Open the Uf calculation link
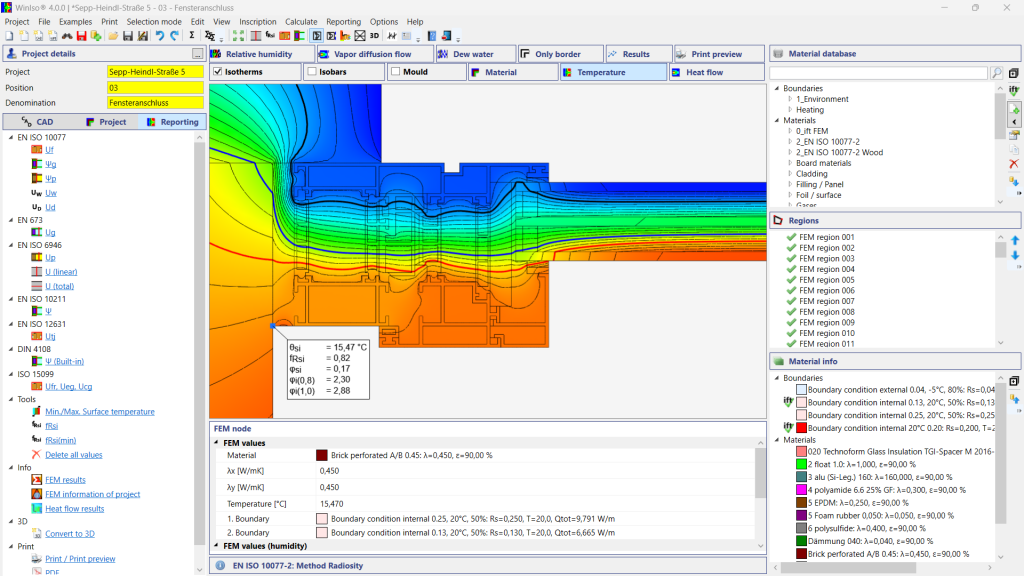The width and height of the screenshot is (1024, 576). 49,150
